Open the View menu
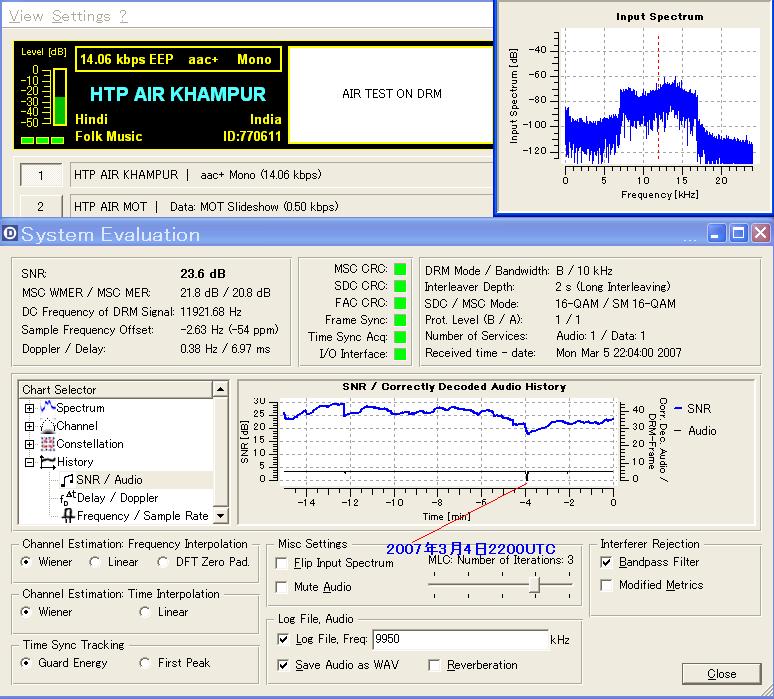This screenshot has width=774, height=699. click(x=26, y=16)
